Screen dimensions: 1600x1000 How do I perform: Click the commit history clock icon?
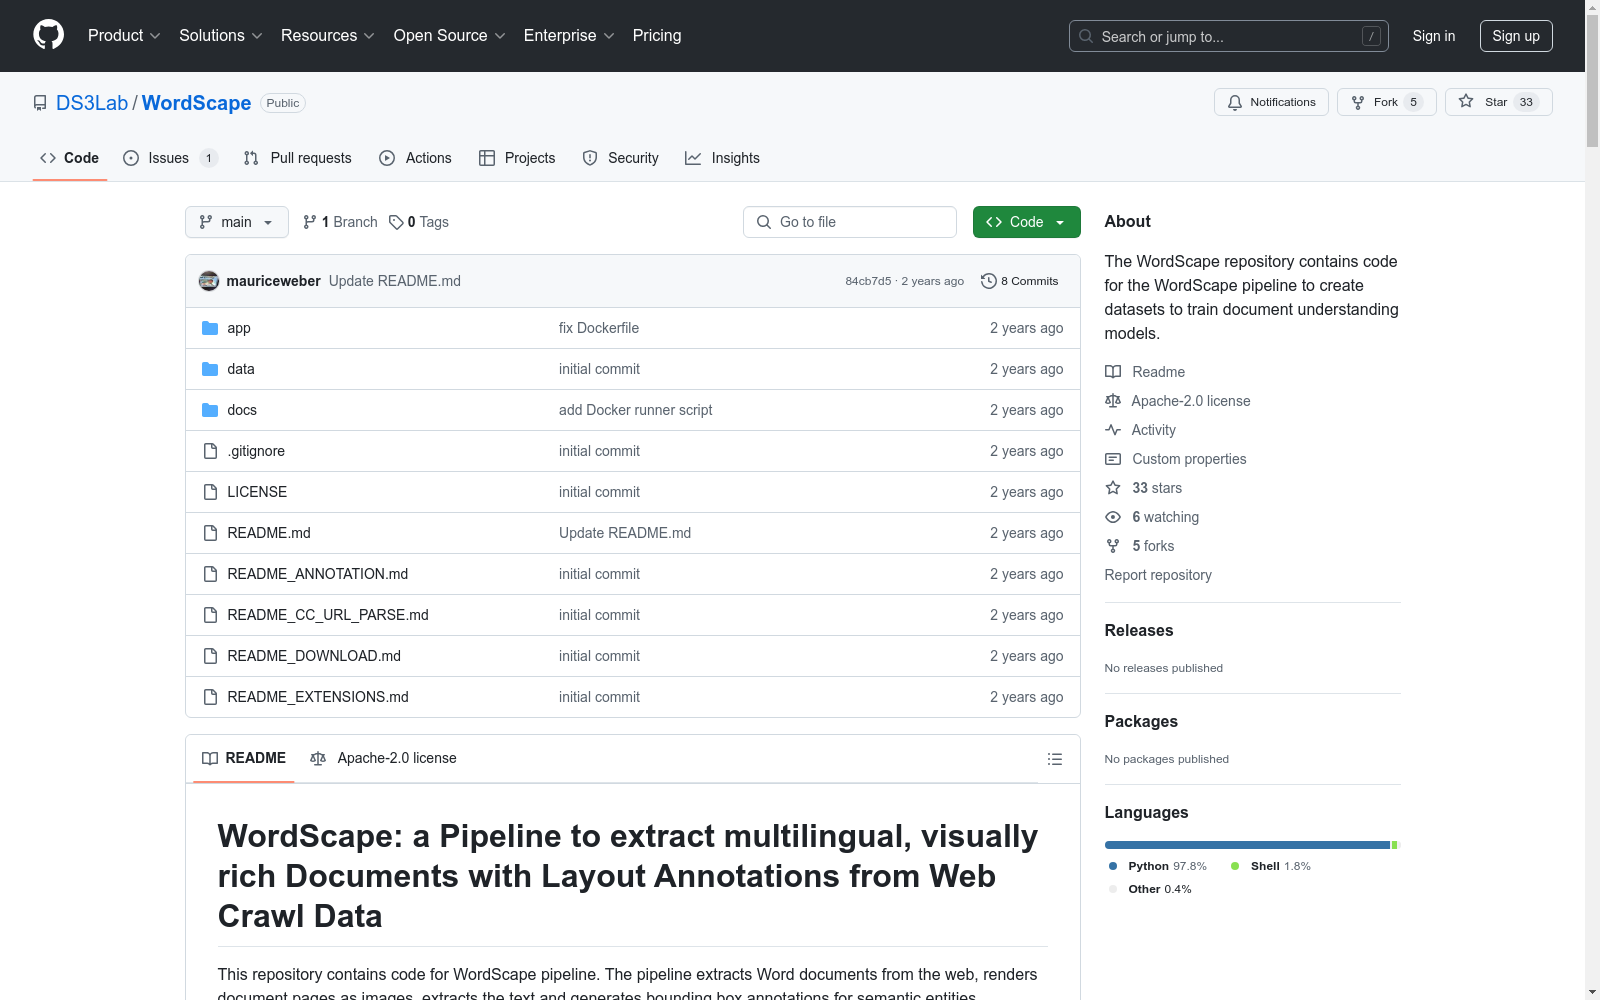click(989, 281)
